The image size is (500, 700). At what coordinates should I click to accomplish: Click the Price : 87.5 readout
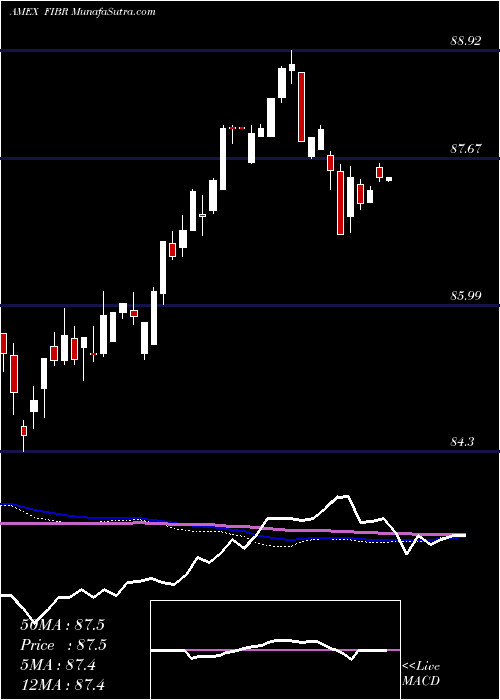pos(62,645)
